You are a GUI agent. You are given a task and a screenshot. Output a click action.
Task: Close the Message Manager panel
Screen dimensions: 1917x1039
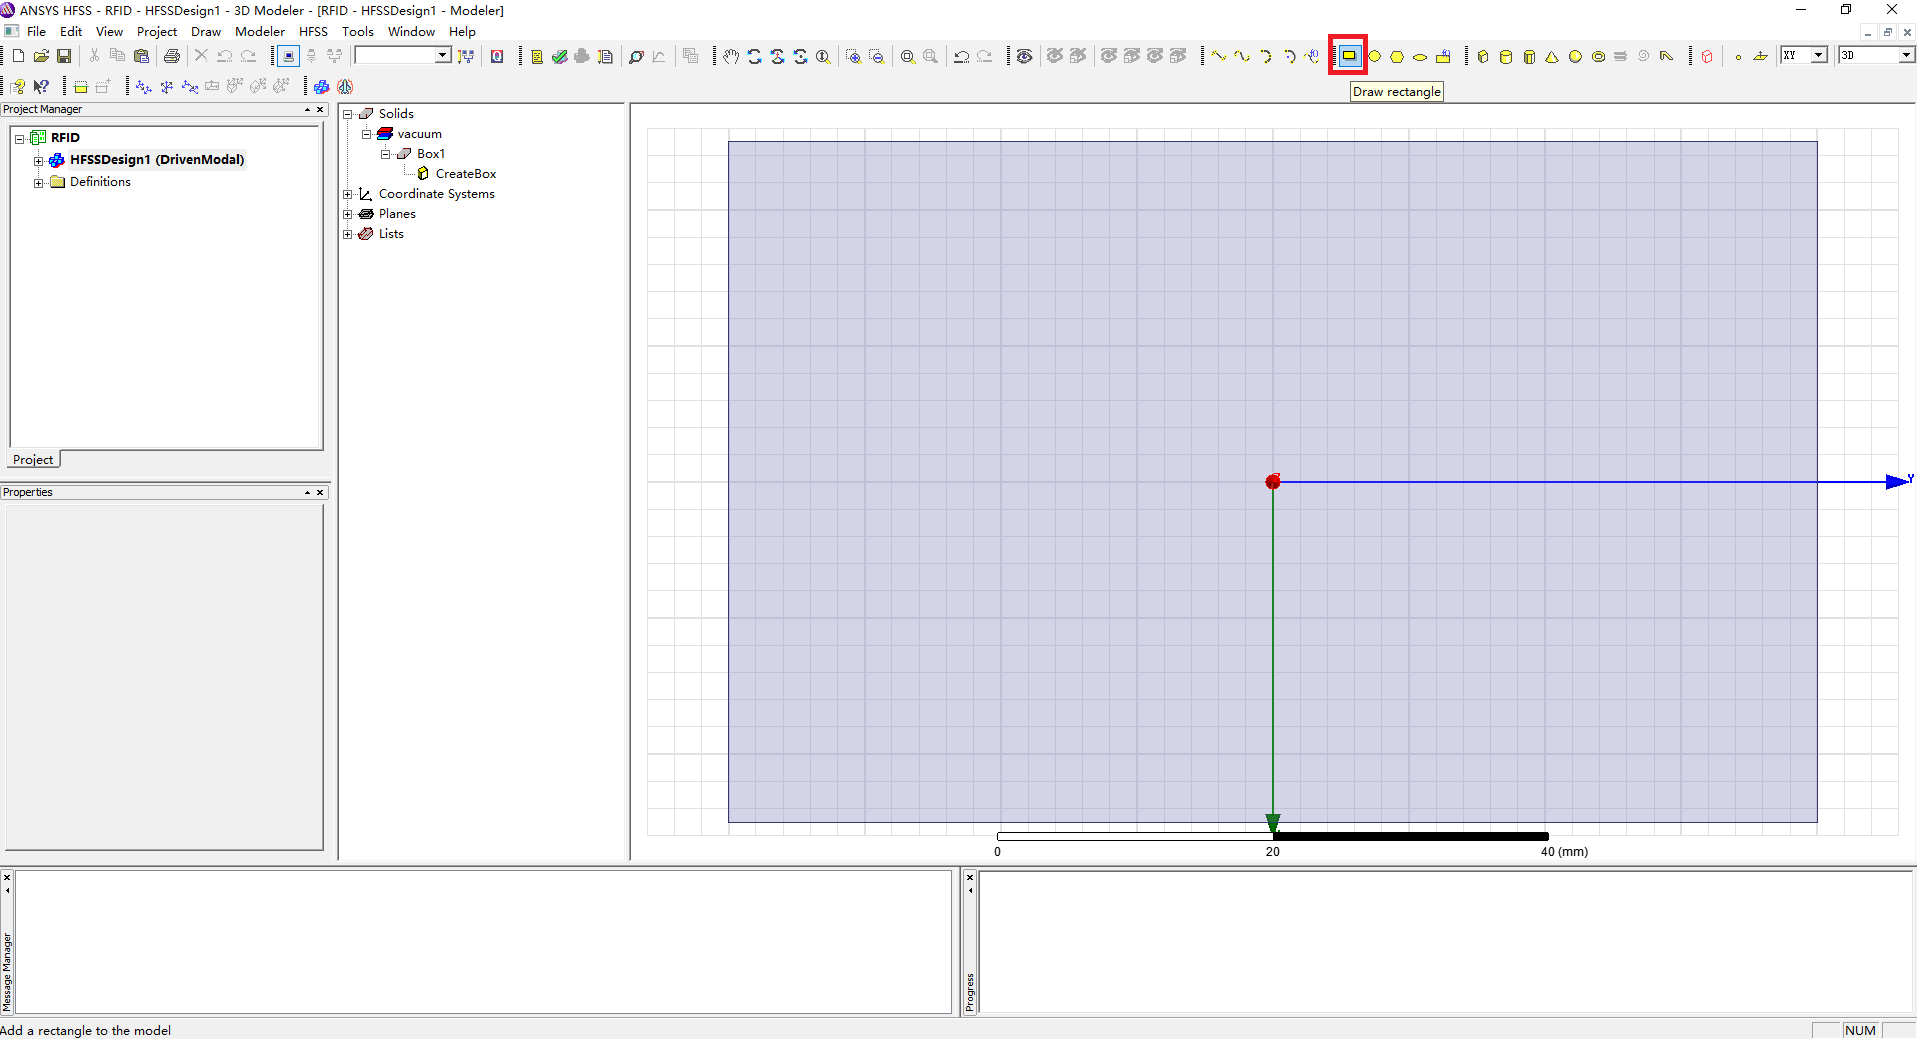[7, 878]
